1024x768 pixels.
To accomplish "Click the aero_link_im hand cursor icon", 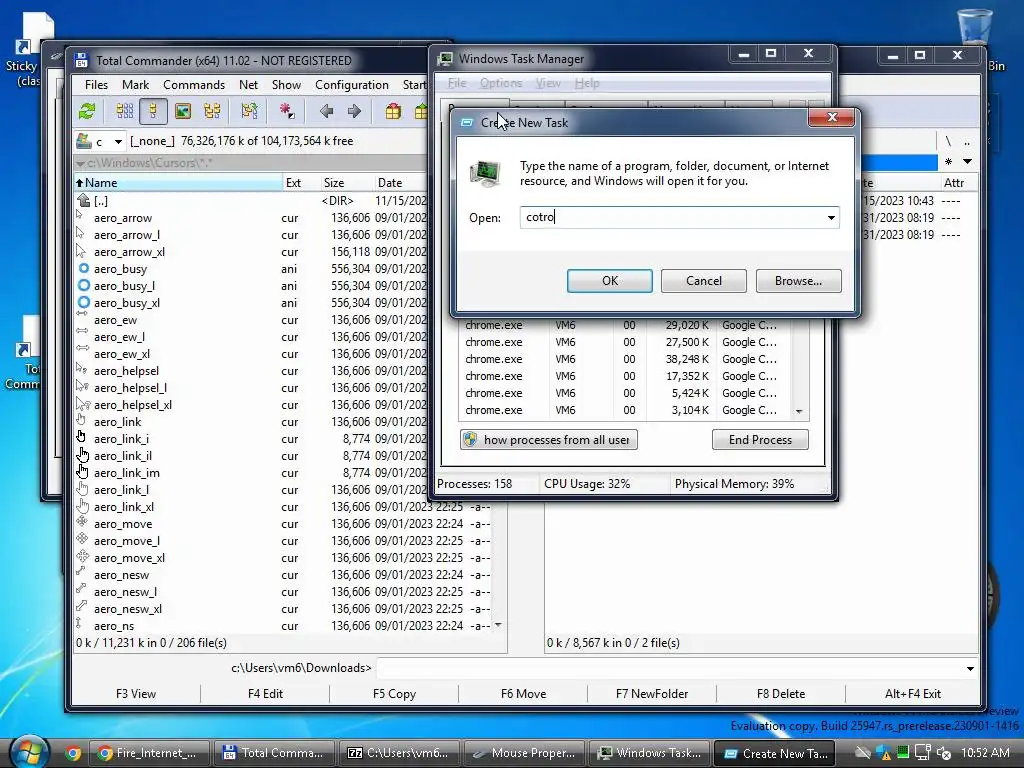I will click(83, 472).
